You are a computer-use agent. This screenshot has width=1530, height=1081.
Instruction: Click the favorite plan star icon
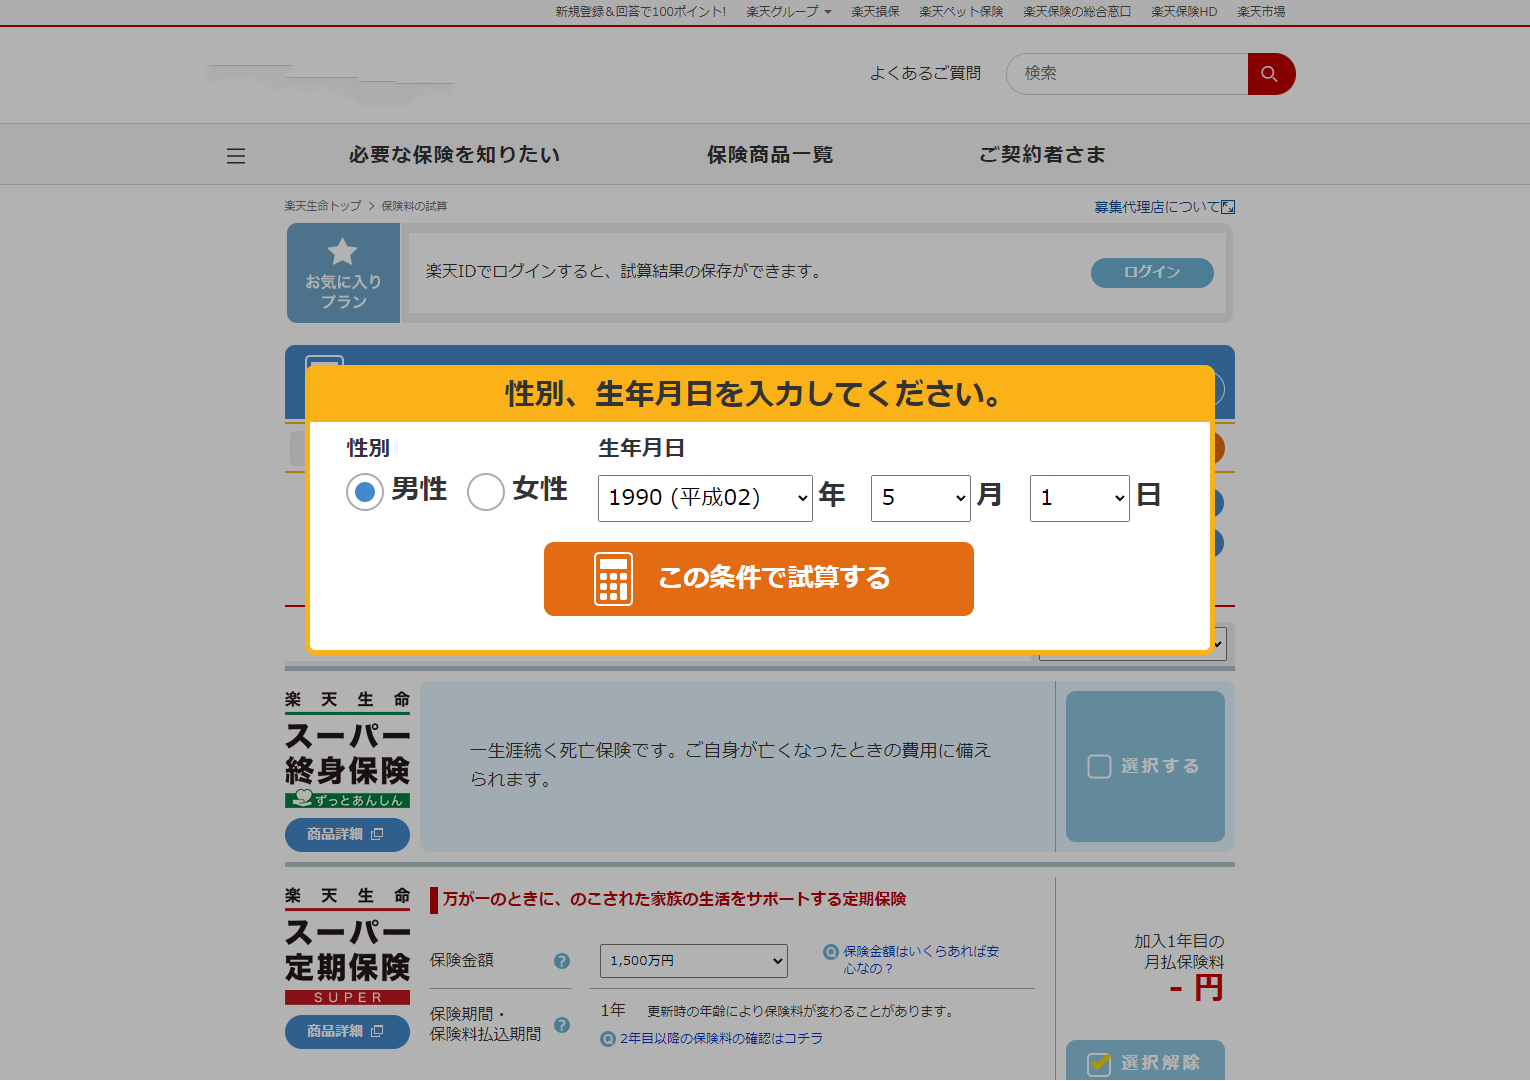pyautogui.click(x=342, y=252)
